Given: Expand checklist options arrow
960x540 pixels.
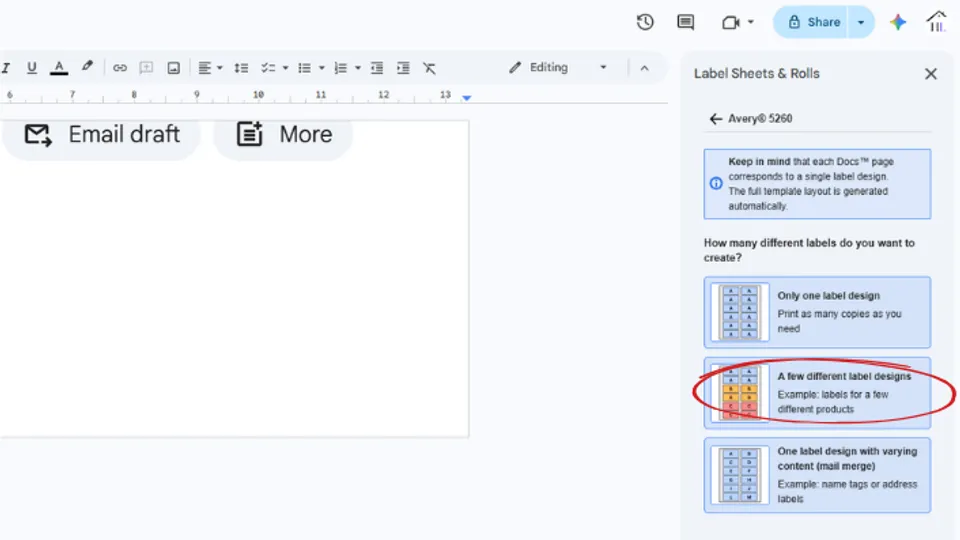Looking at the screenshot, I should coord(285,68).
